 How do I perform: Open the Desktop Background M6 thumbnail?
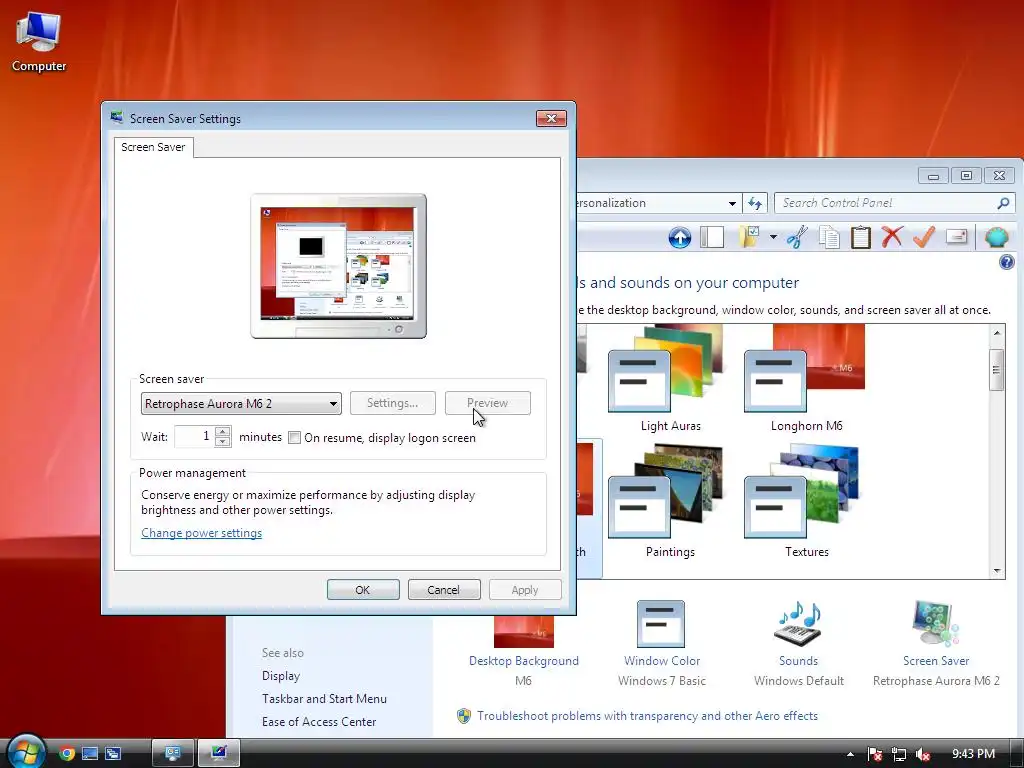(x=524, y=631)
